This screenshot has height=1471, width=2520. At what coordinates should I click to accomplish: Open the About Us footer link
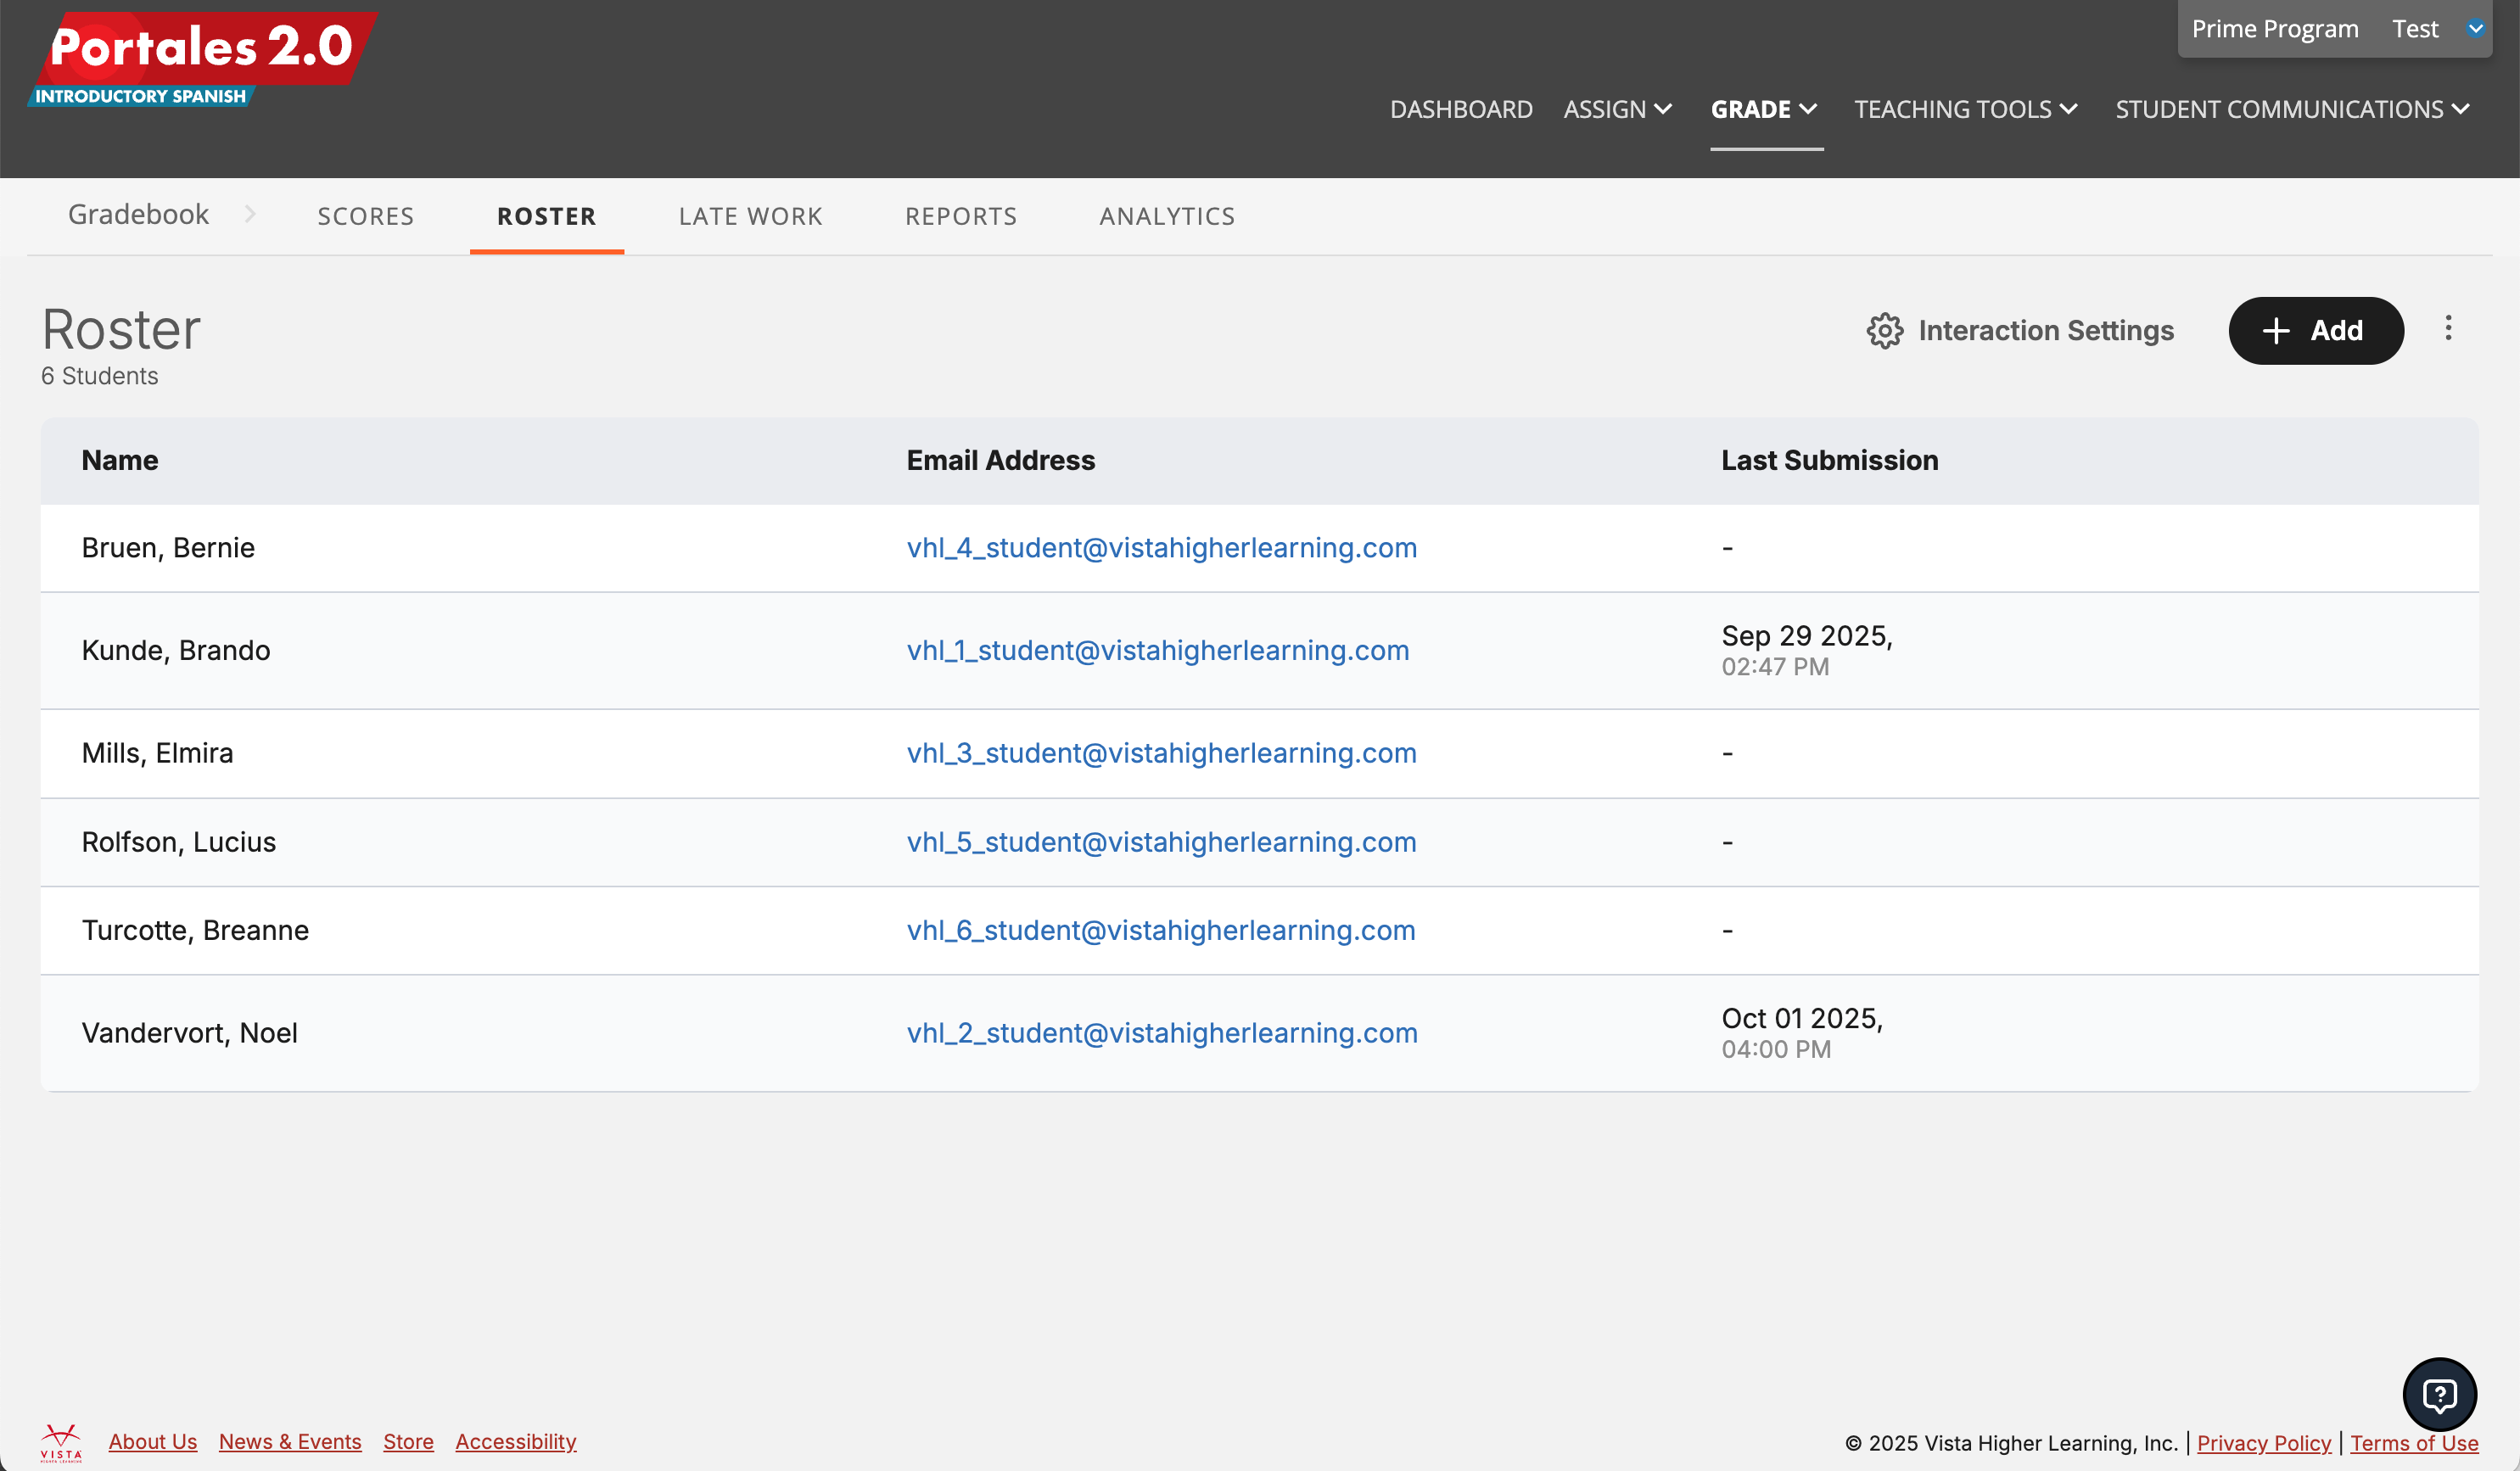coord(153,1442)
